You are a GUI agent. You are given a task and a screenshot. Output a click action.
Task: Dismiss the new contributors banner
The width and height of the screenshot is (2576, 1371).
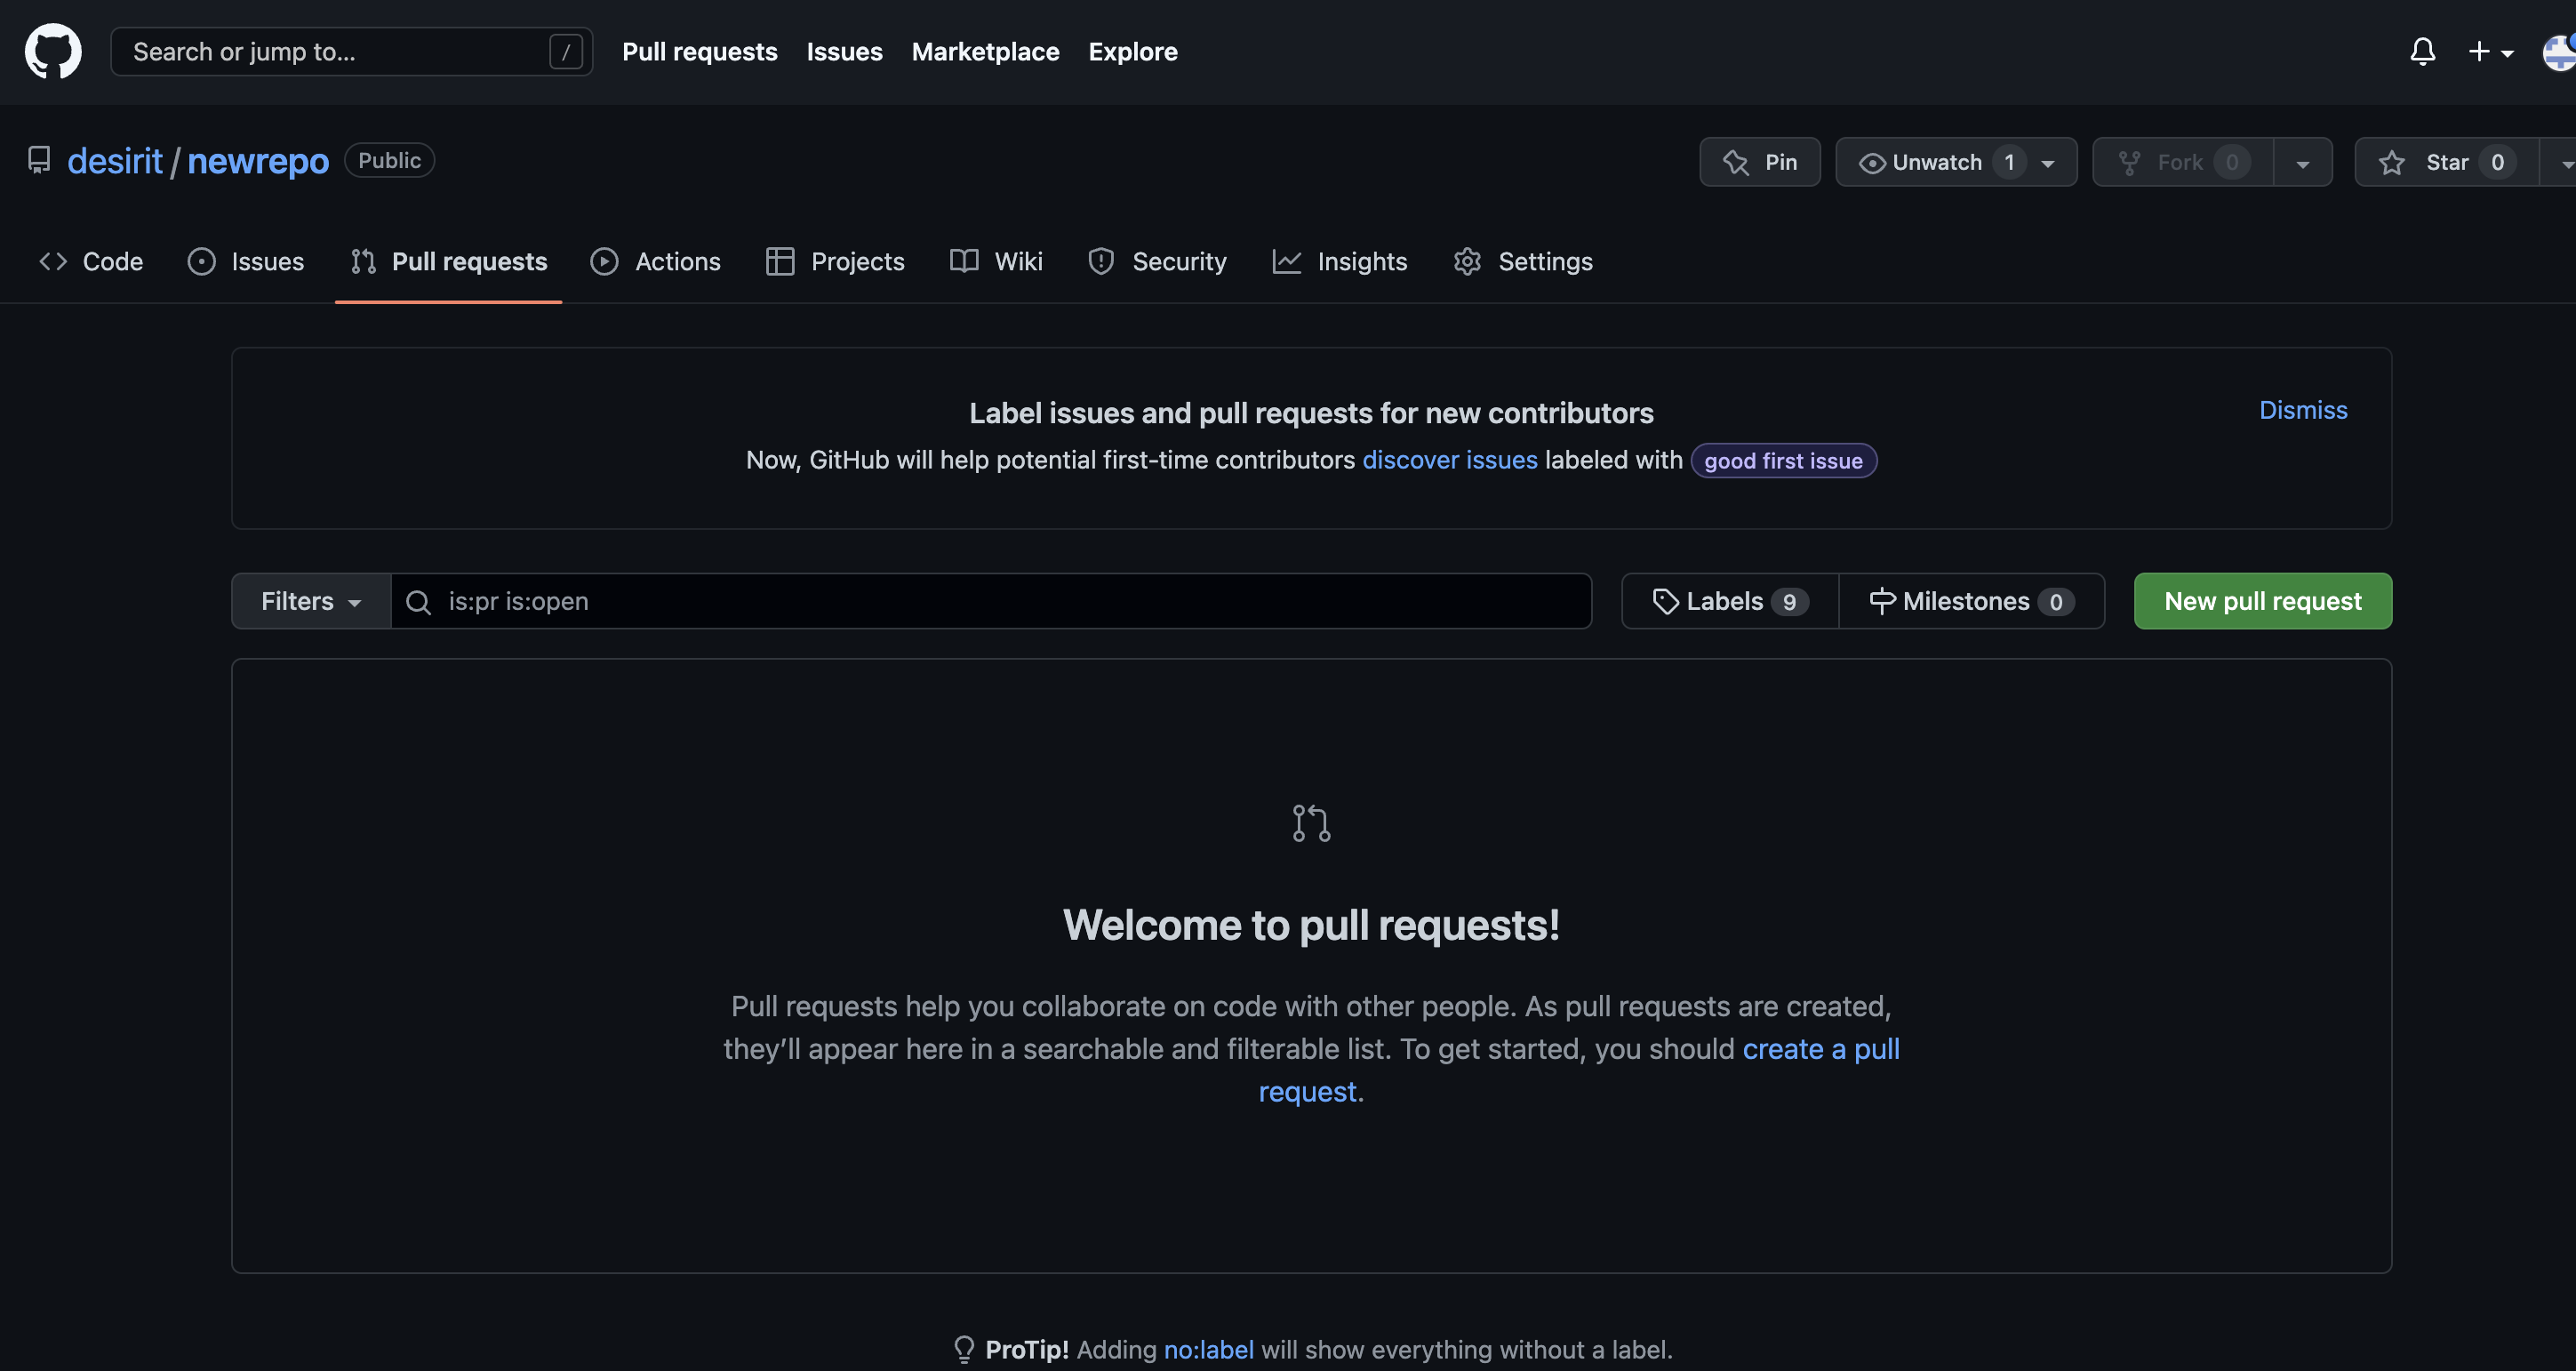tap(2303, 410)
